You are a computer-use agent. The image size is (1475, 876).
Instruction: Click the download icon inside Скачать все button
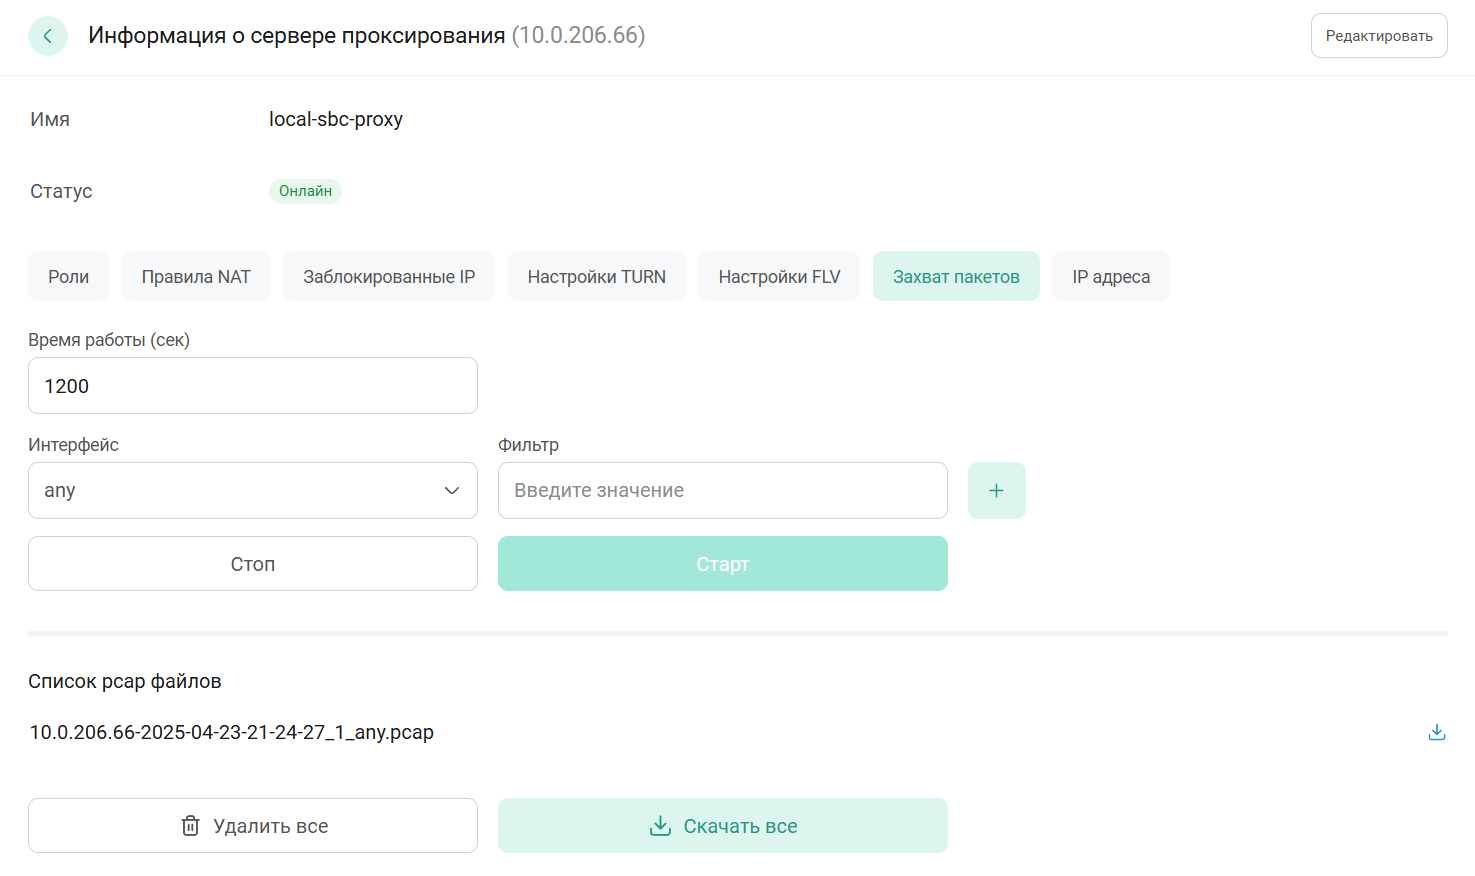(x=660, y=826)
